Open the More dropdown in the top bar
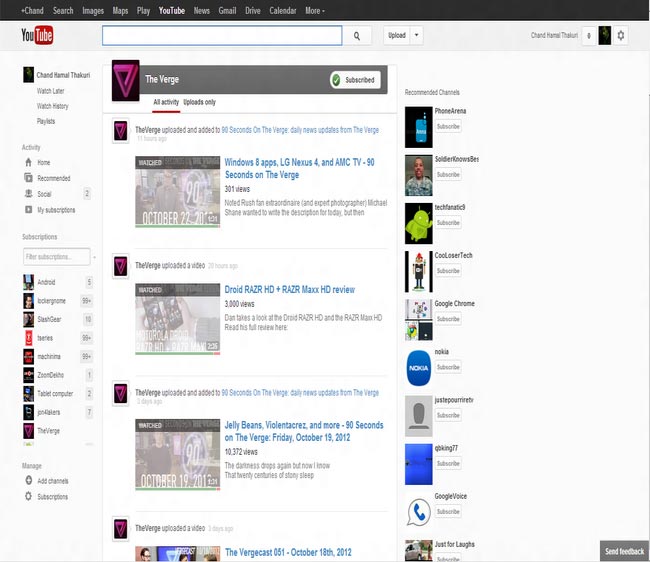Image resolution: width=650 pixels, height=562 pixels. [315, 11]
